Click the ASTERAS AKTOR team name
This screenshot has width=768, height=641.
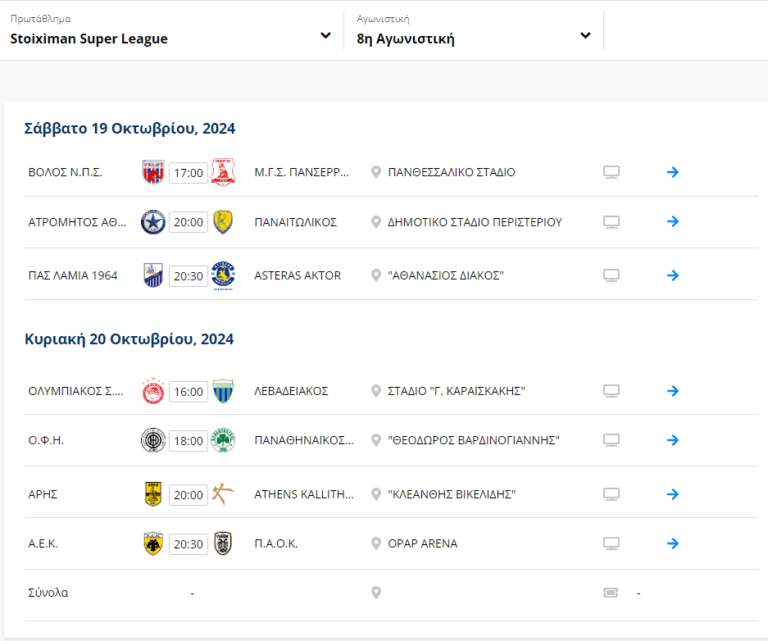point(297,275)
